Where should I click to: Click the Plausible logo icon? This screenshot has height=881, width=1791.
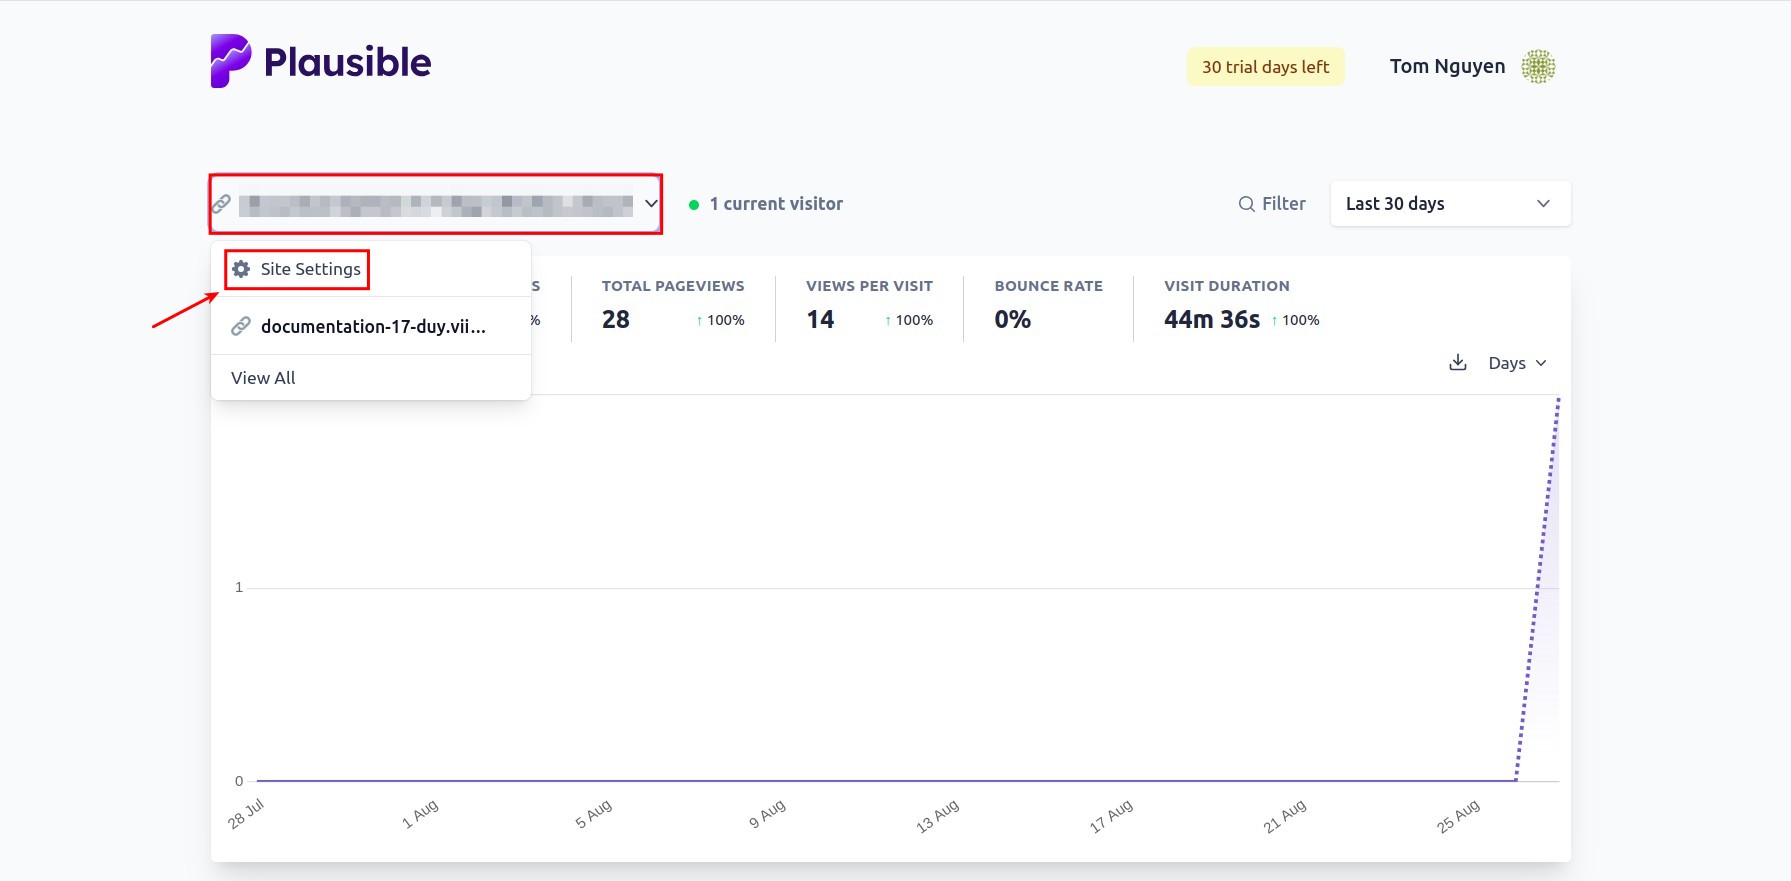230,61
